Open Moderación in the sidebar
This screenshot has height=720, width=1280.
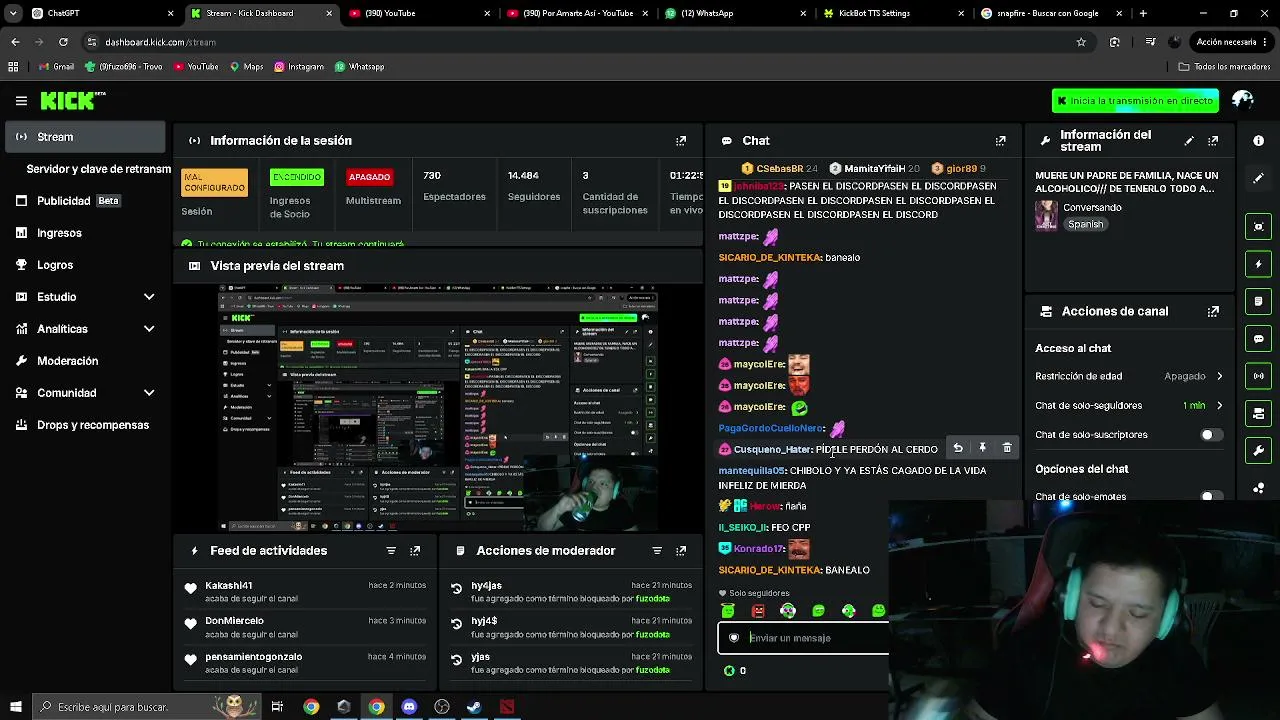(85, 361)
